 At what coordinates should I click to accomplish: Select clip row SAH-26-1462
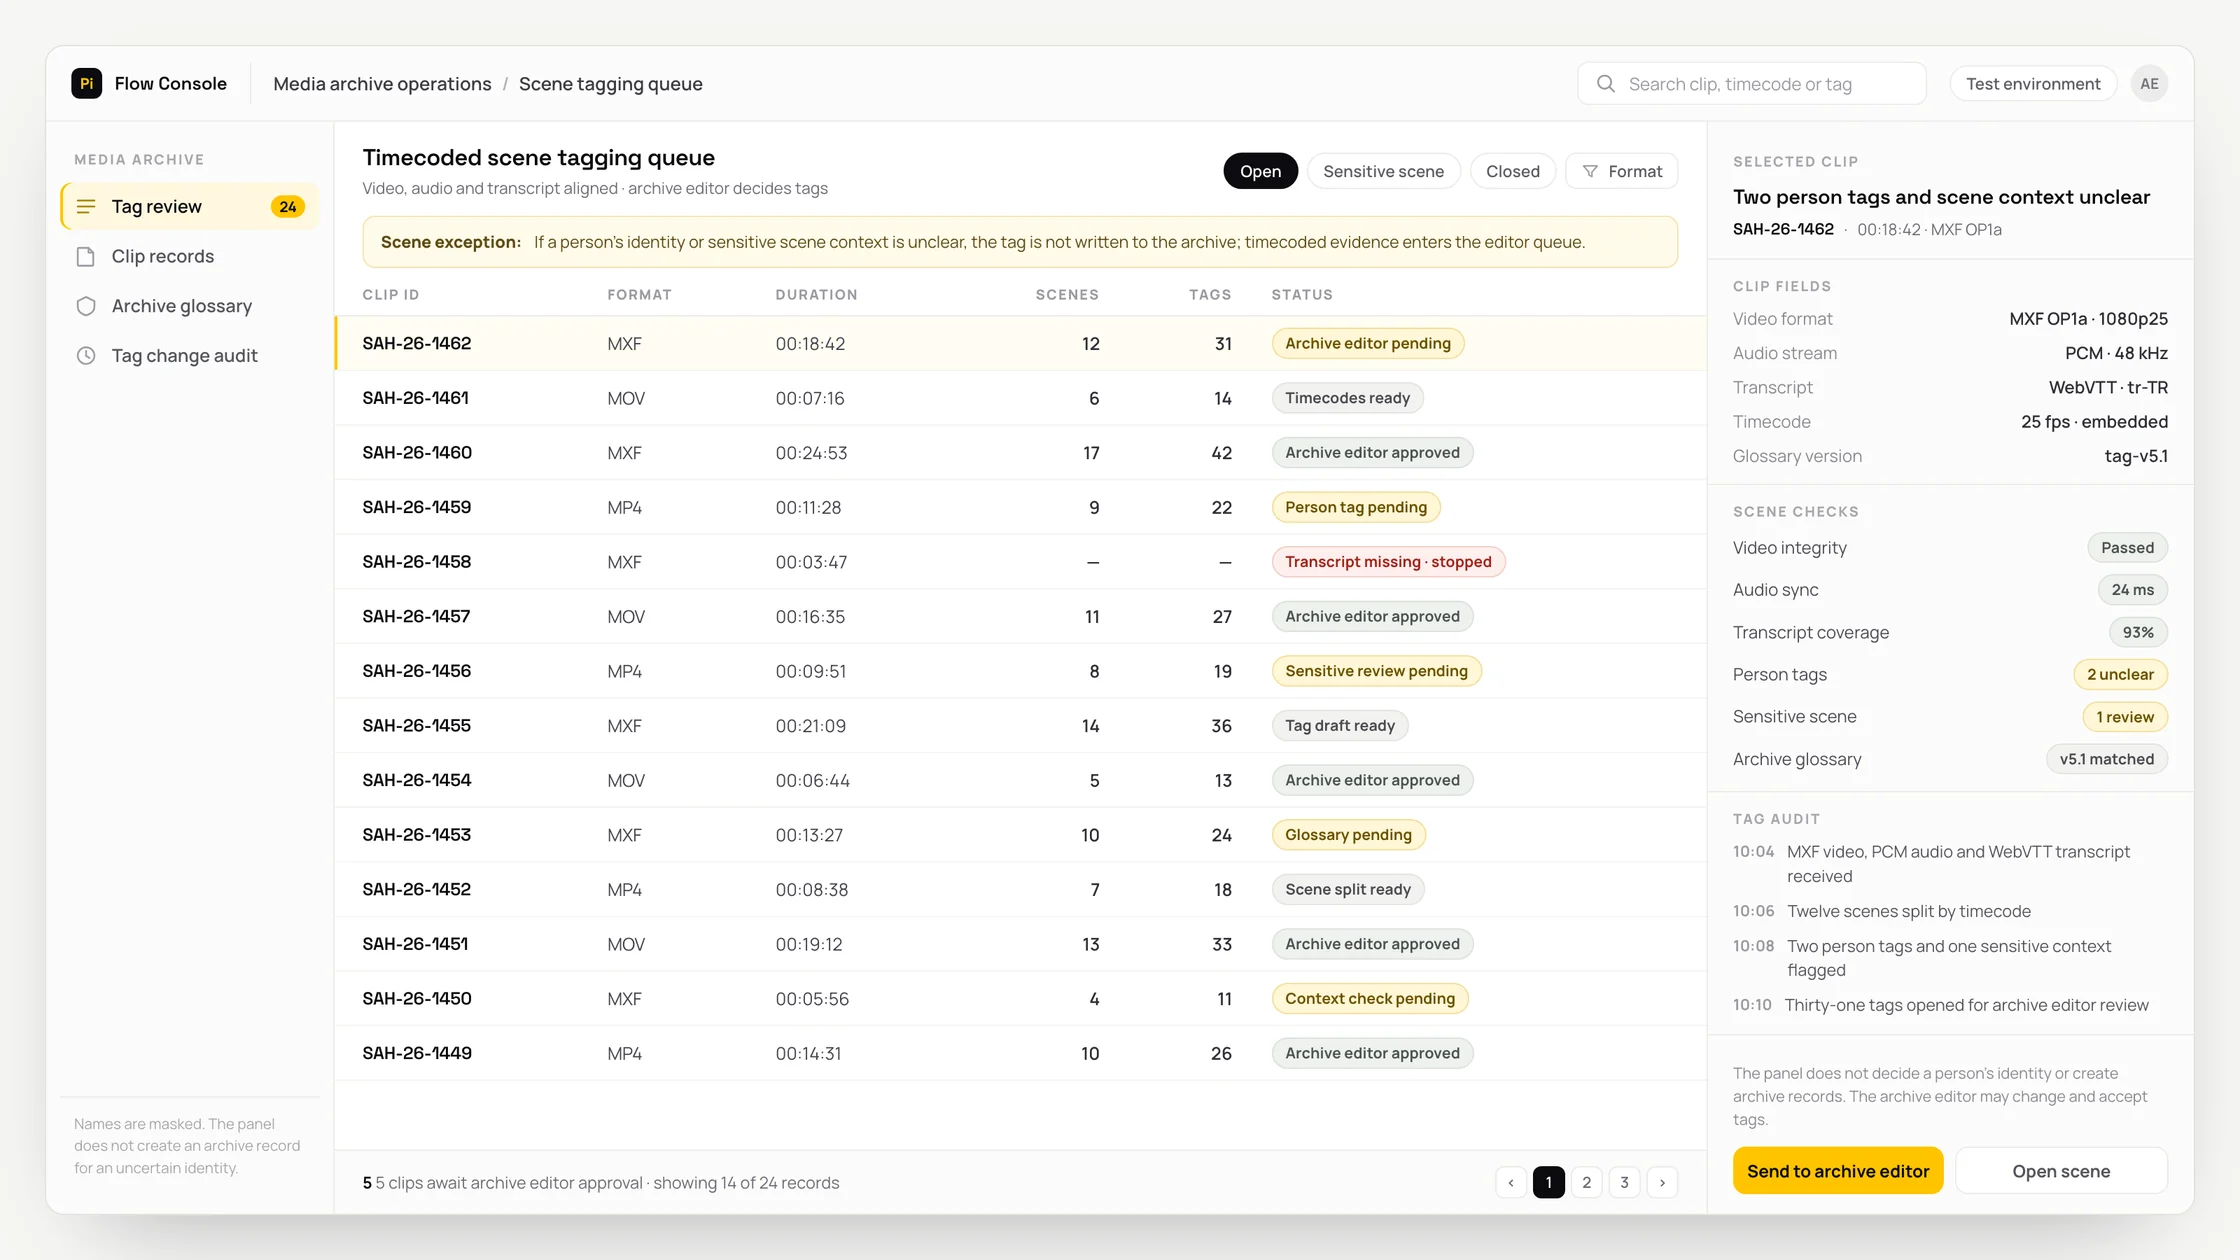coord(1020,344)
